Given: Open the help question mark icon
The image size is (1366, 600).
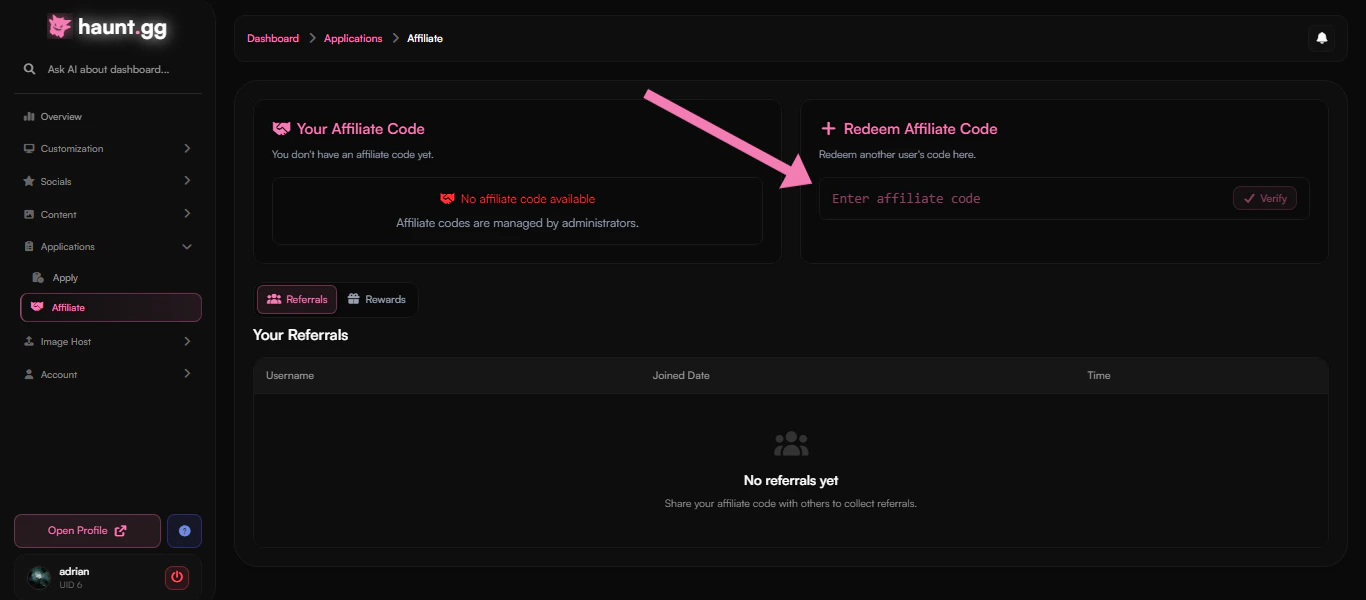Looking at the screenshot, I should click(x=184, y=531).
